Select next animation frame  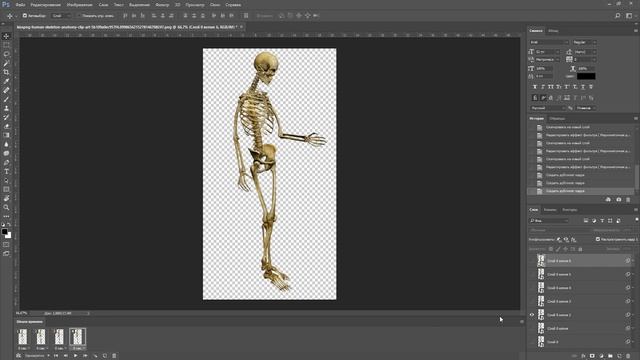(85, 356)
